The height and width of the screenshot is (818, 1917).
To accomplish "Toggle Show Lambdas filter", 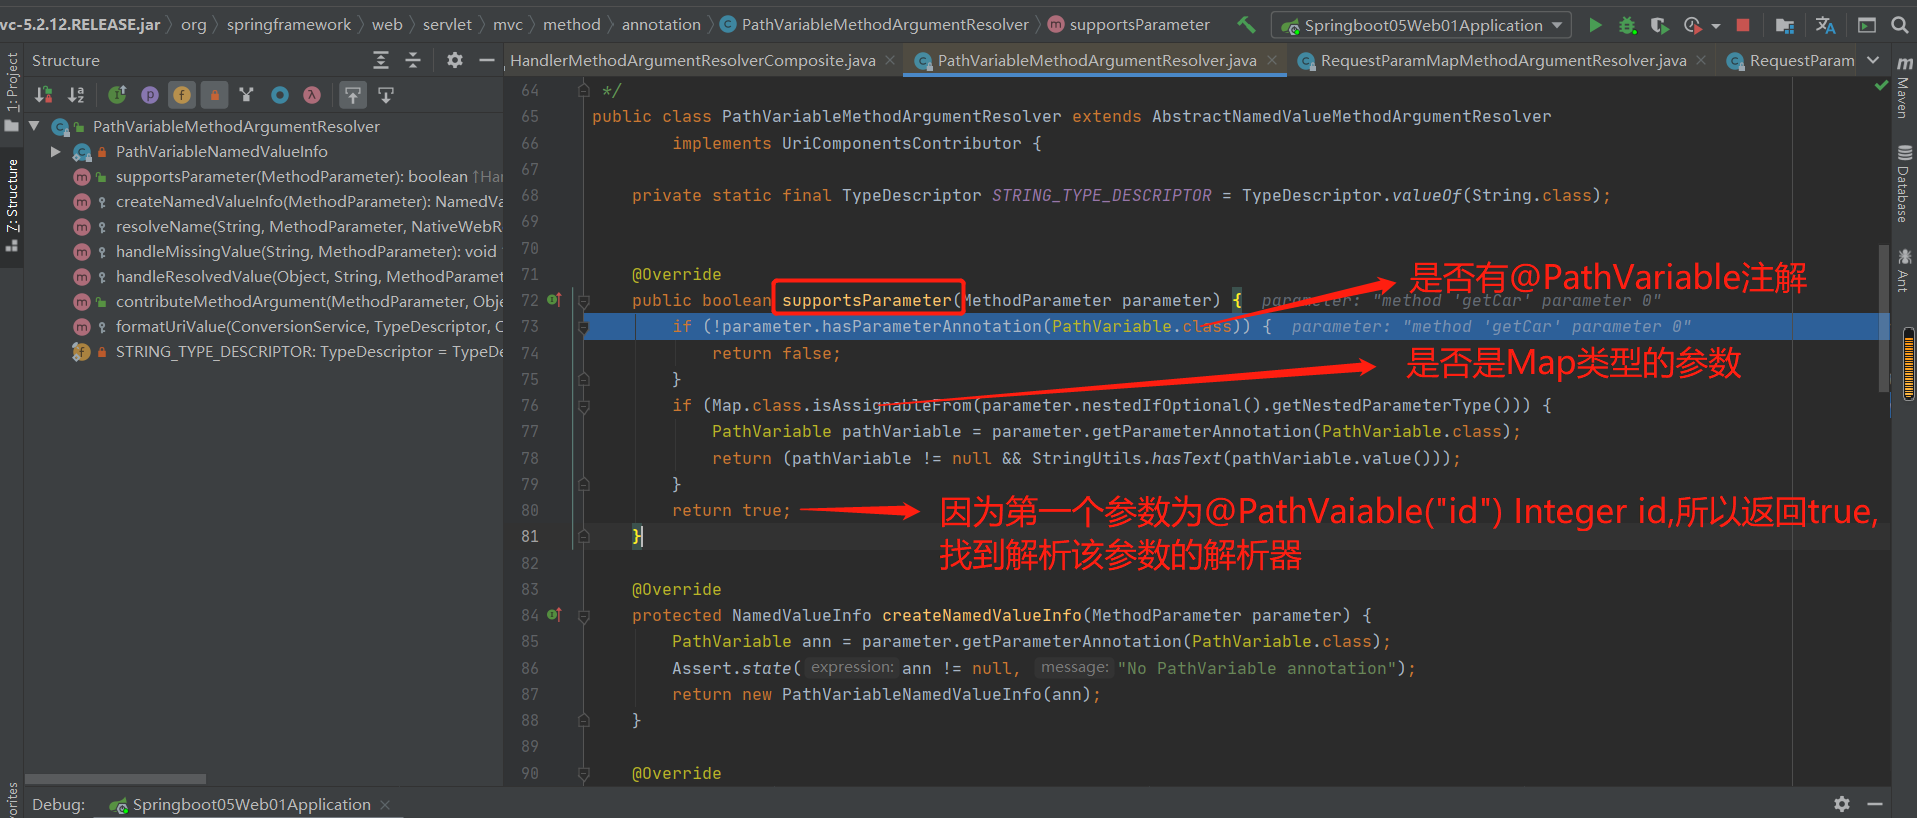I will click(312, 95).
